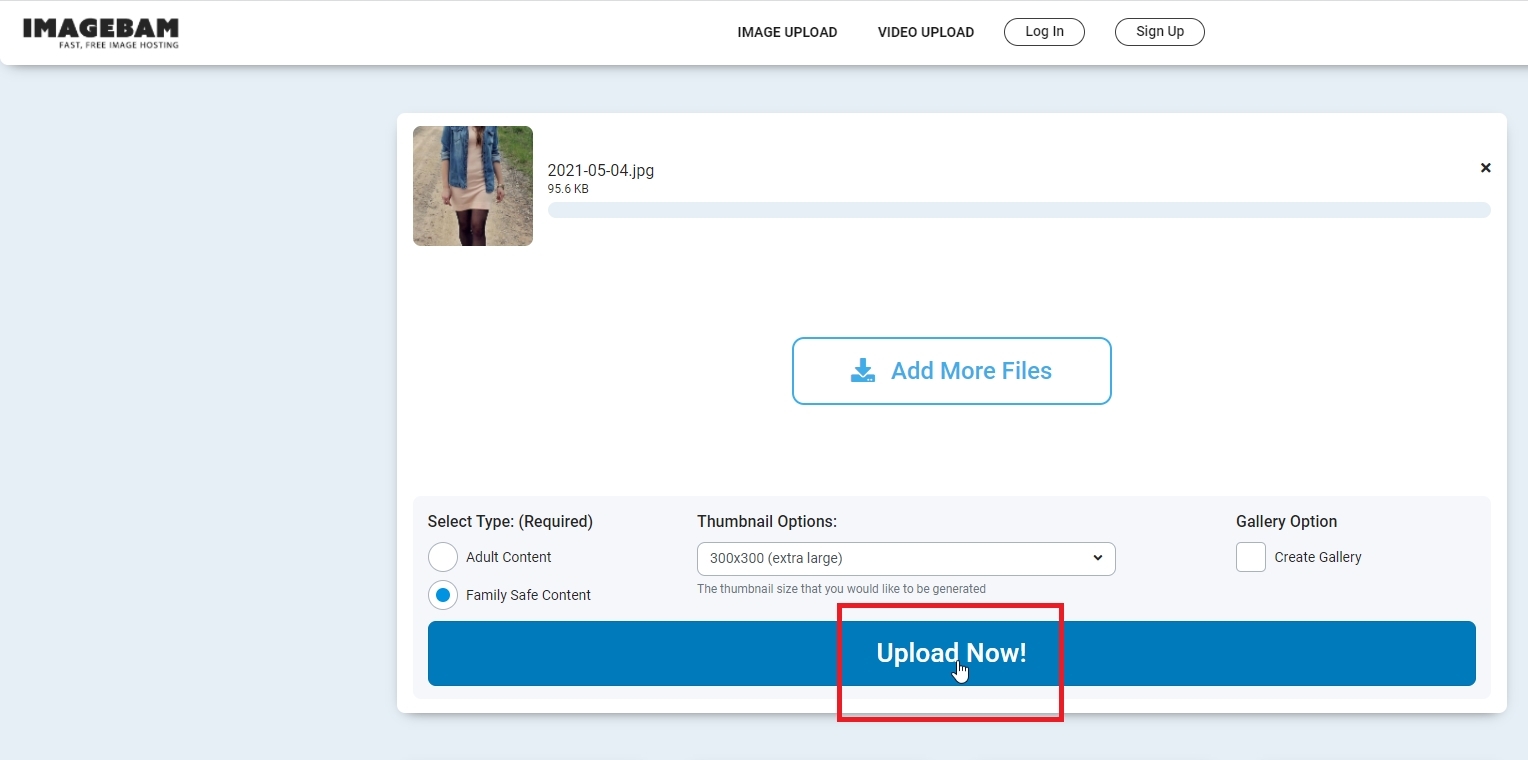Viewport: 1528px width, 760px height.
Task: Click the Sign Up button
Action: tap(1160, 32)
